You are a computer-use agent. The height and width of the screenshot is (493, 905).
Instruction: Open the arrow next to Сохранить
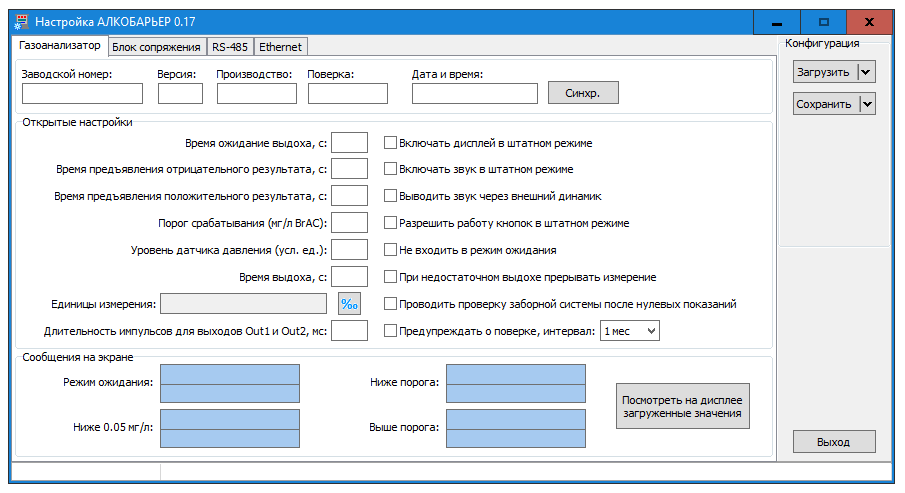(x=867, y=104)
